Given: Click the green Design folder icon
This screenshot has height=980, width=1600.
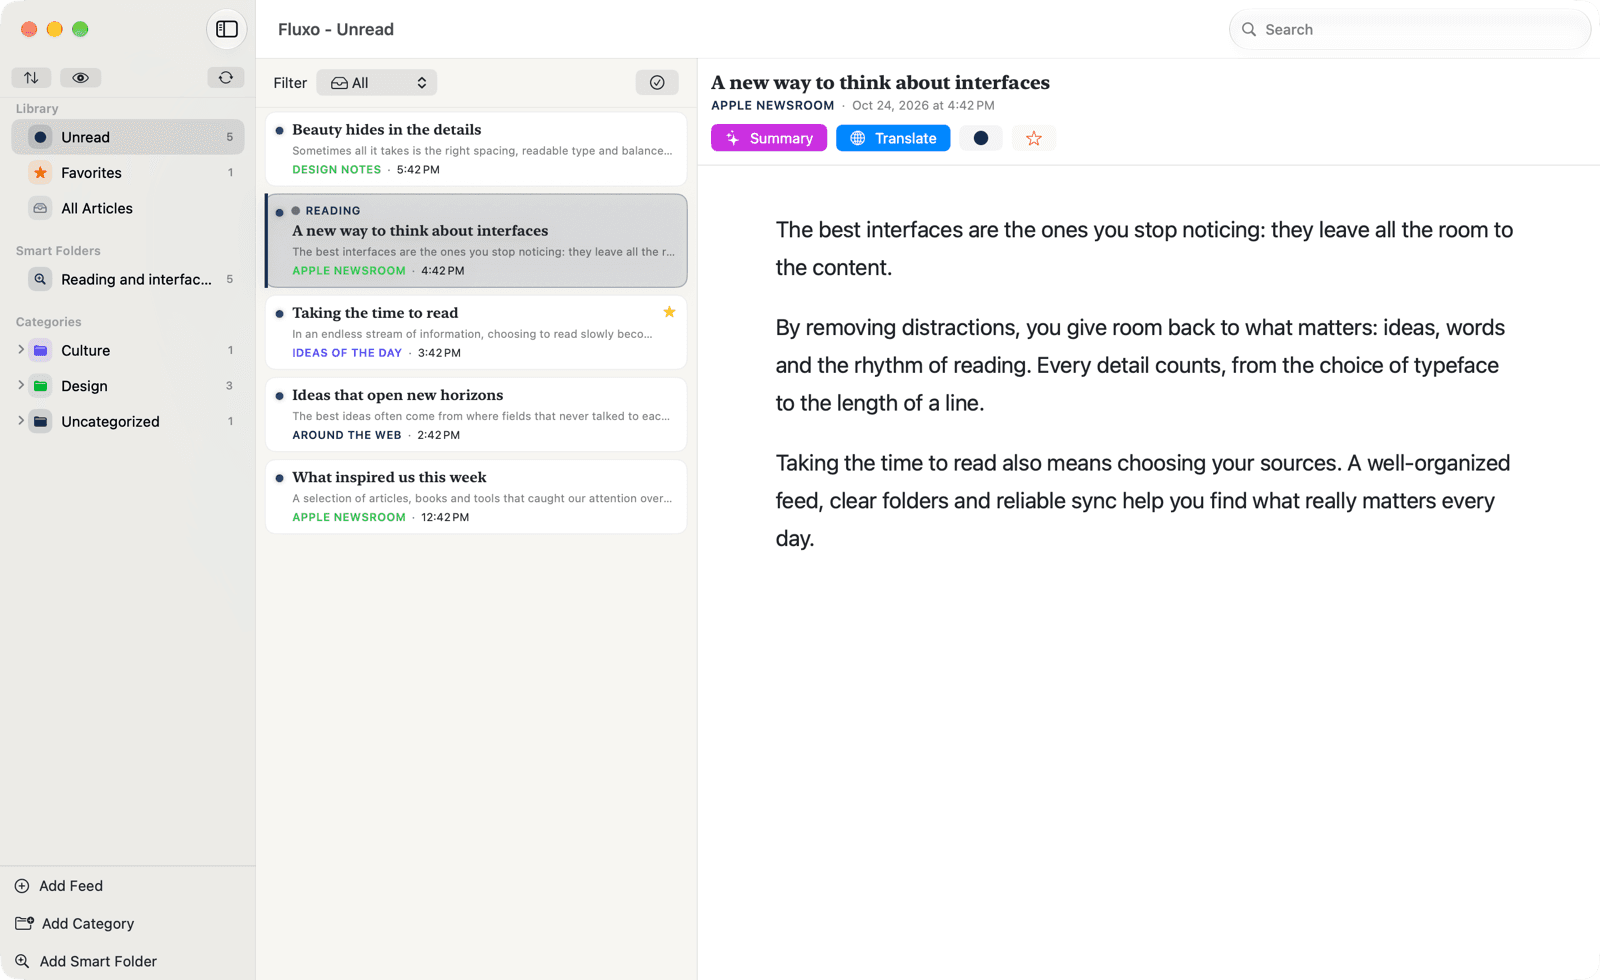Looking at the screenshot, I should pos(41,385).
